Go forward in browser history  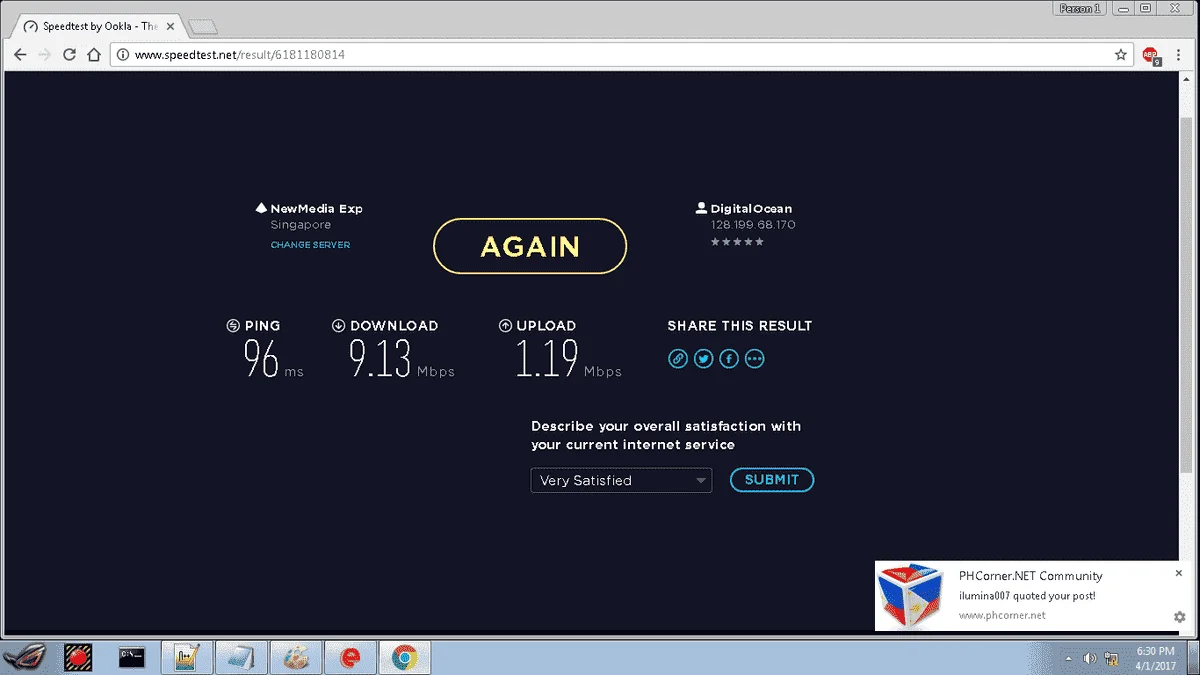(44, 55)
